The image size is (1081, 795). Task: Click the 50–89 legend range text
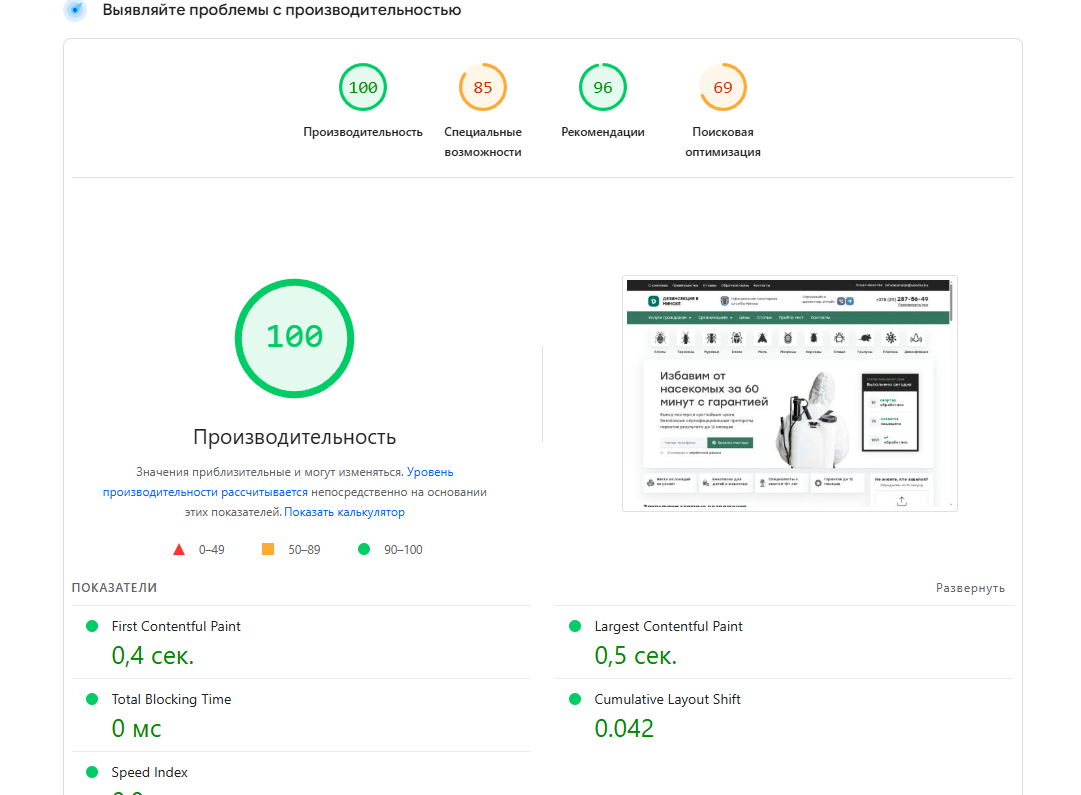tap(304, 550)
